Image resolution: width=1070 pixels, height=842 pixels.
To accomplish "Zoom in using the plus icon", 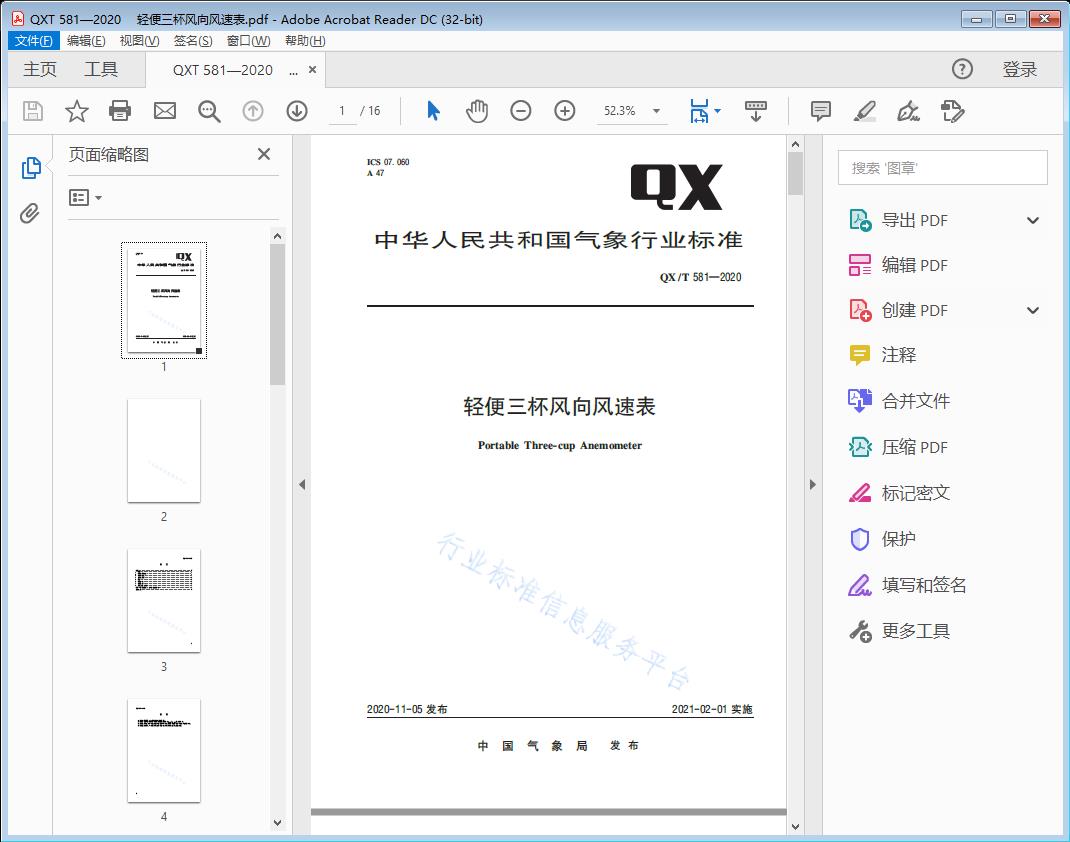I will pos(564,111).
